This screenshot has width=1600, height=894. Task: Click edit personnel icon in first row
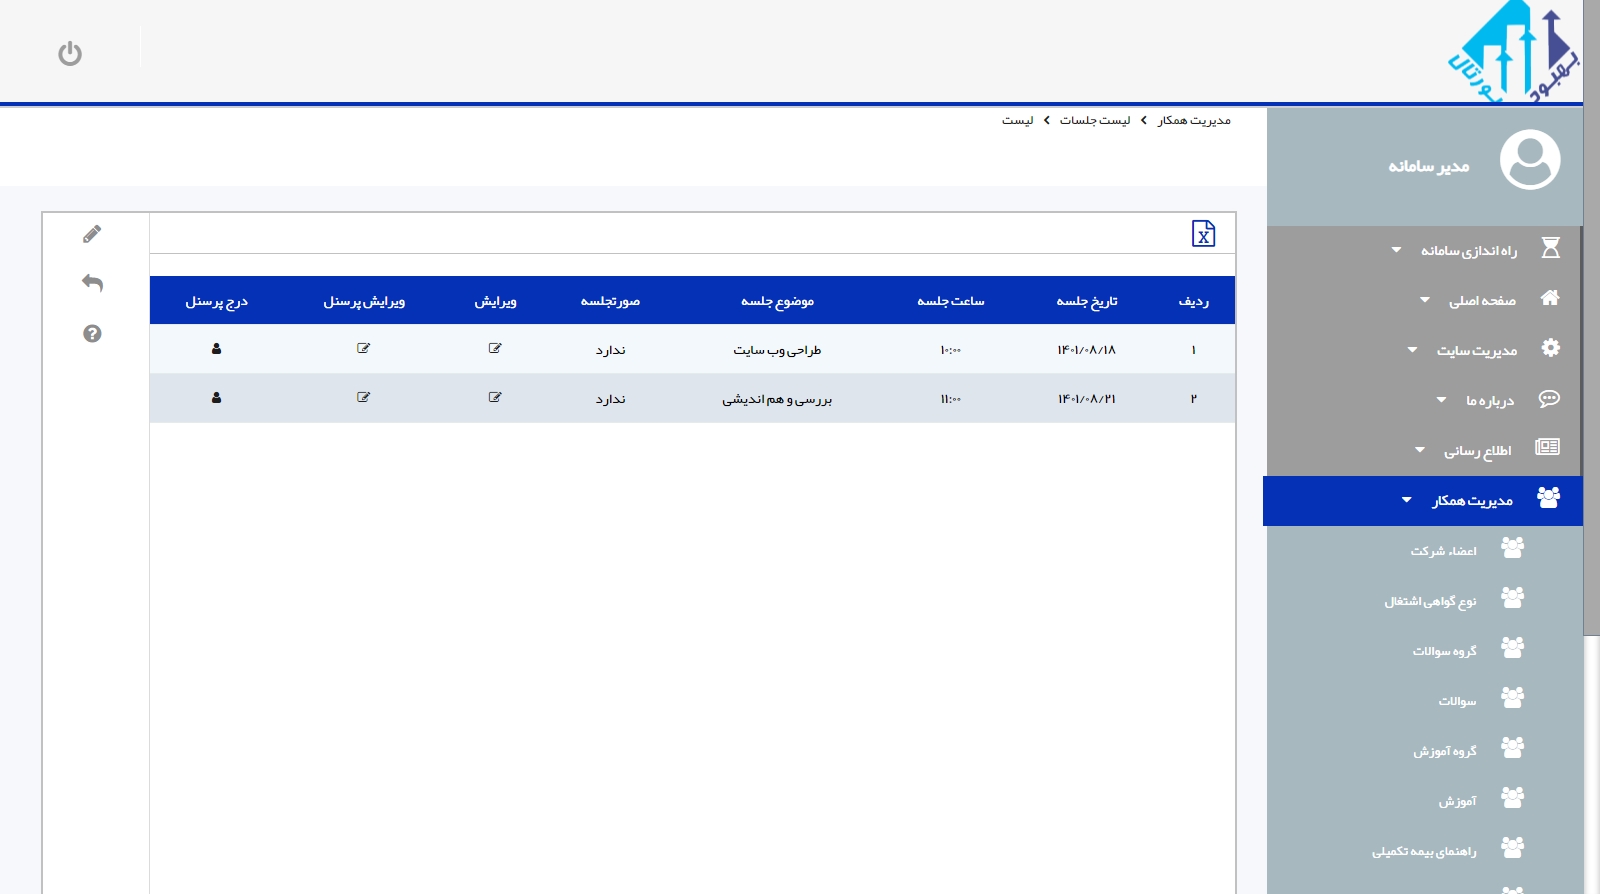363,349
